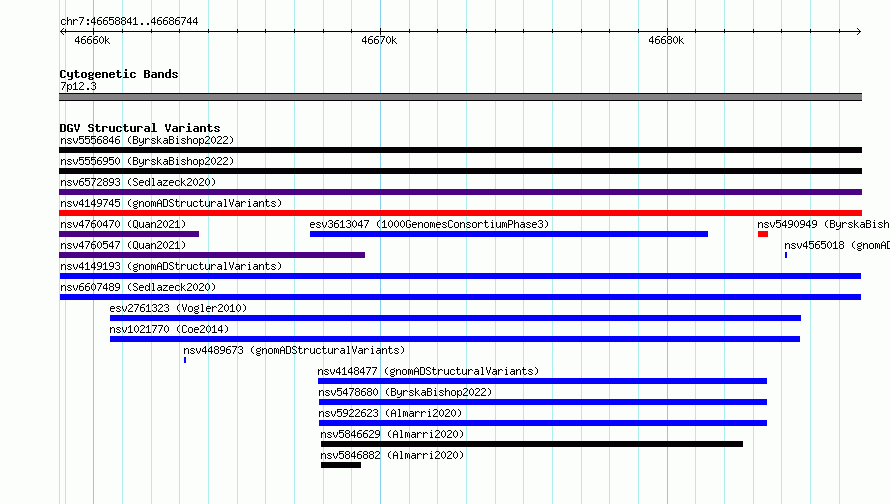Select the black bar under nsv5846629
Viewport: 890px width, 504px height.
point(532,444)
